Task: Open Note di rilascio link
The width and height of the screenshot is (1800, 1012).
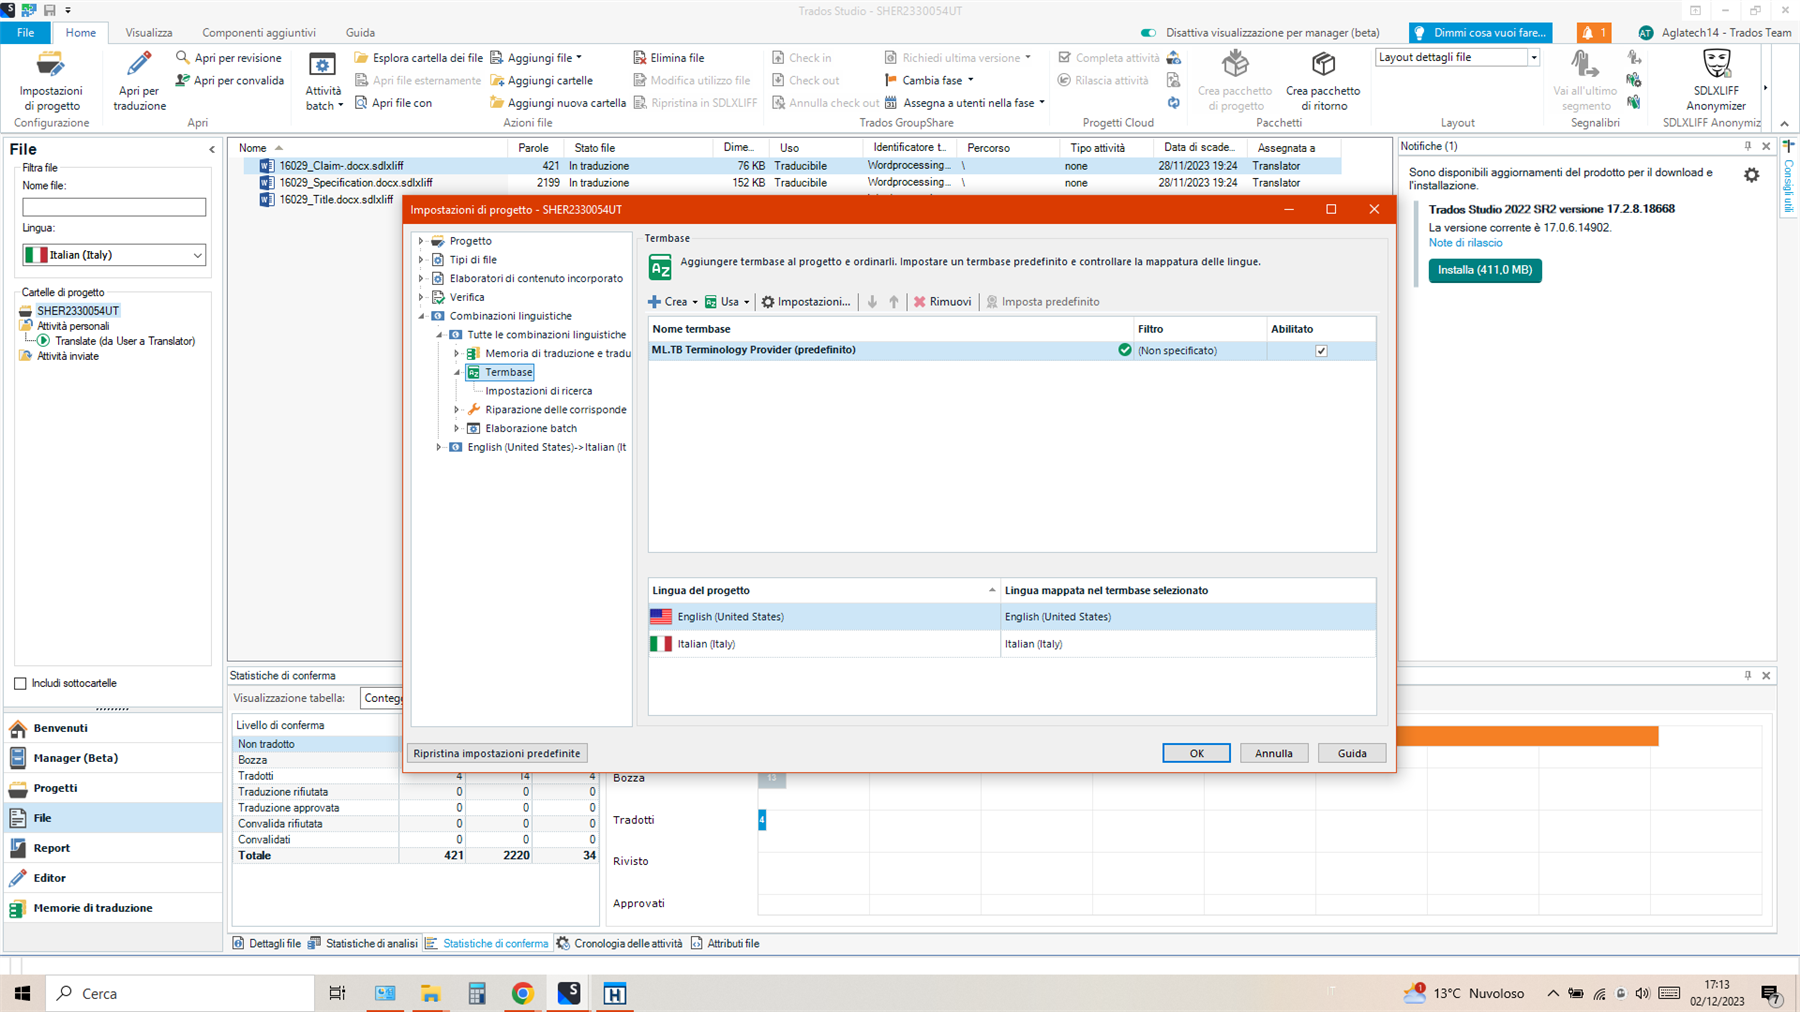Action: (1465, 243)
